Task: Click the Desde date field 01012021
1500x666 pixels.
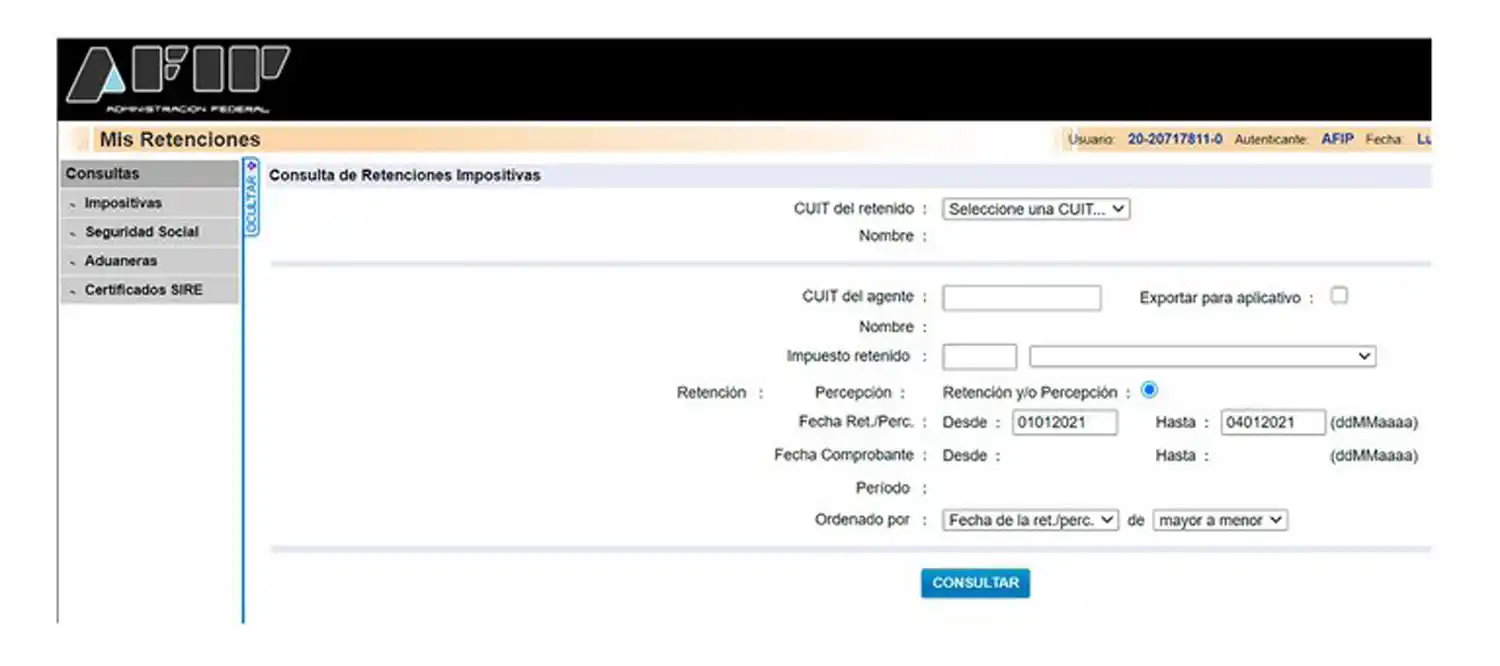Action: [x=1065, y=422]
